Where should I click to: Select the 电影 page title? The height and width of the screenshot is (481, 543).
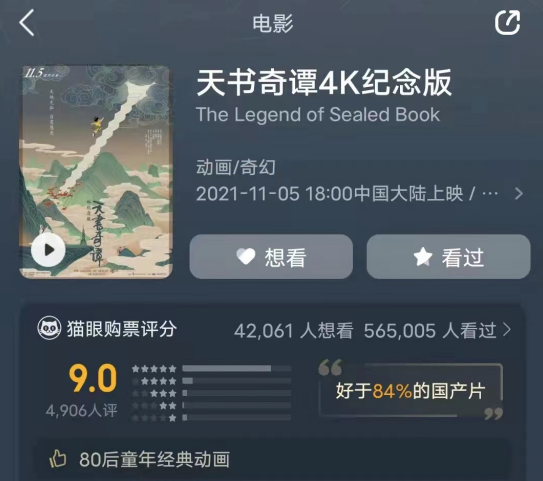coord(273,23)
